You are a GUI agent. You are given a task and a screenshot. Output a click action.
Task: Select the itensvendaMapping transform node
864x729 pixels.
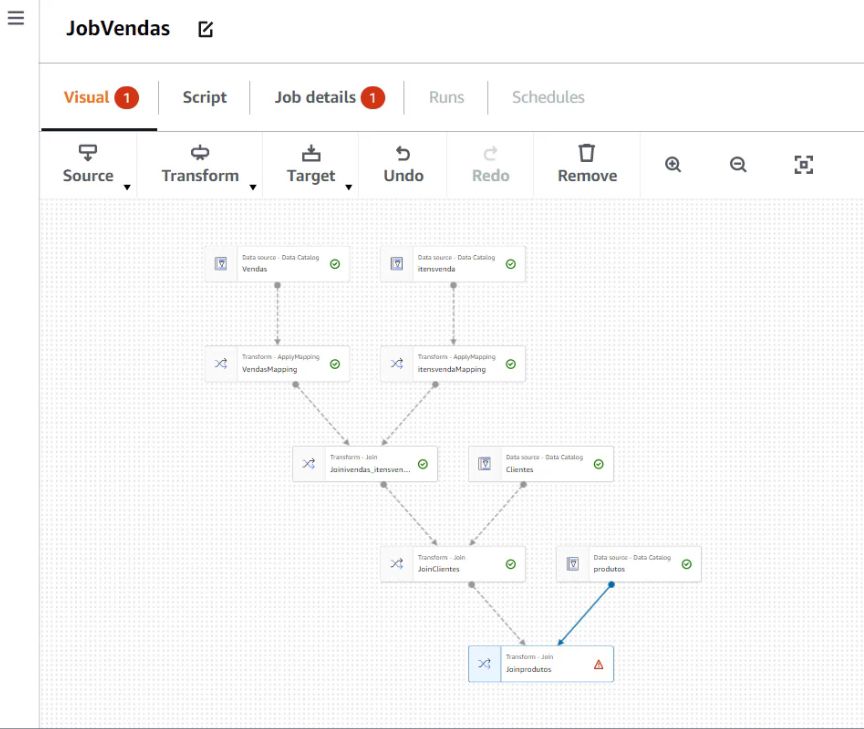tap(453, 364)
